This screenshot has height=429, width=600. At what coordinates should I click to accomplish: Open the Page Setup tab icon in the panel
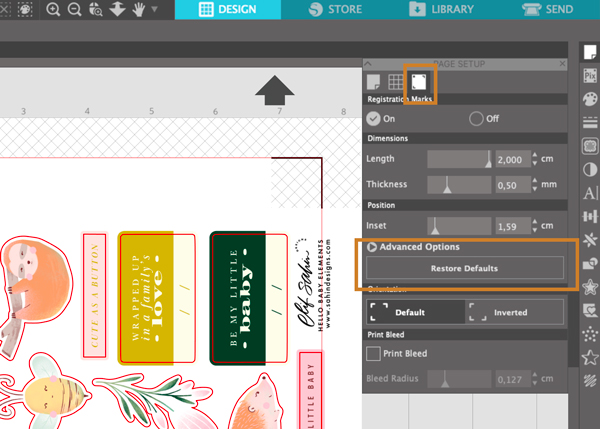pos(373,82)
